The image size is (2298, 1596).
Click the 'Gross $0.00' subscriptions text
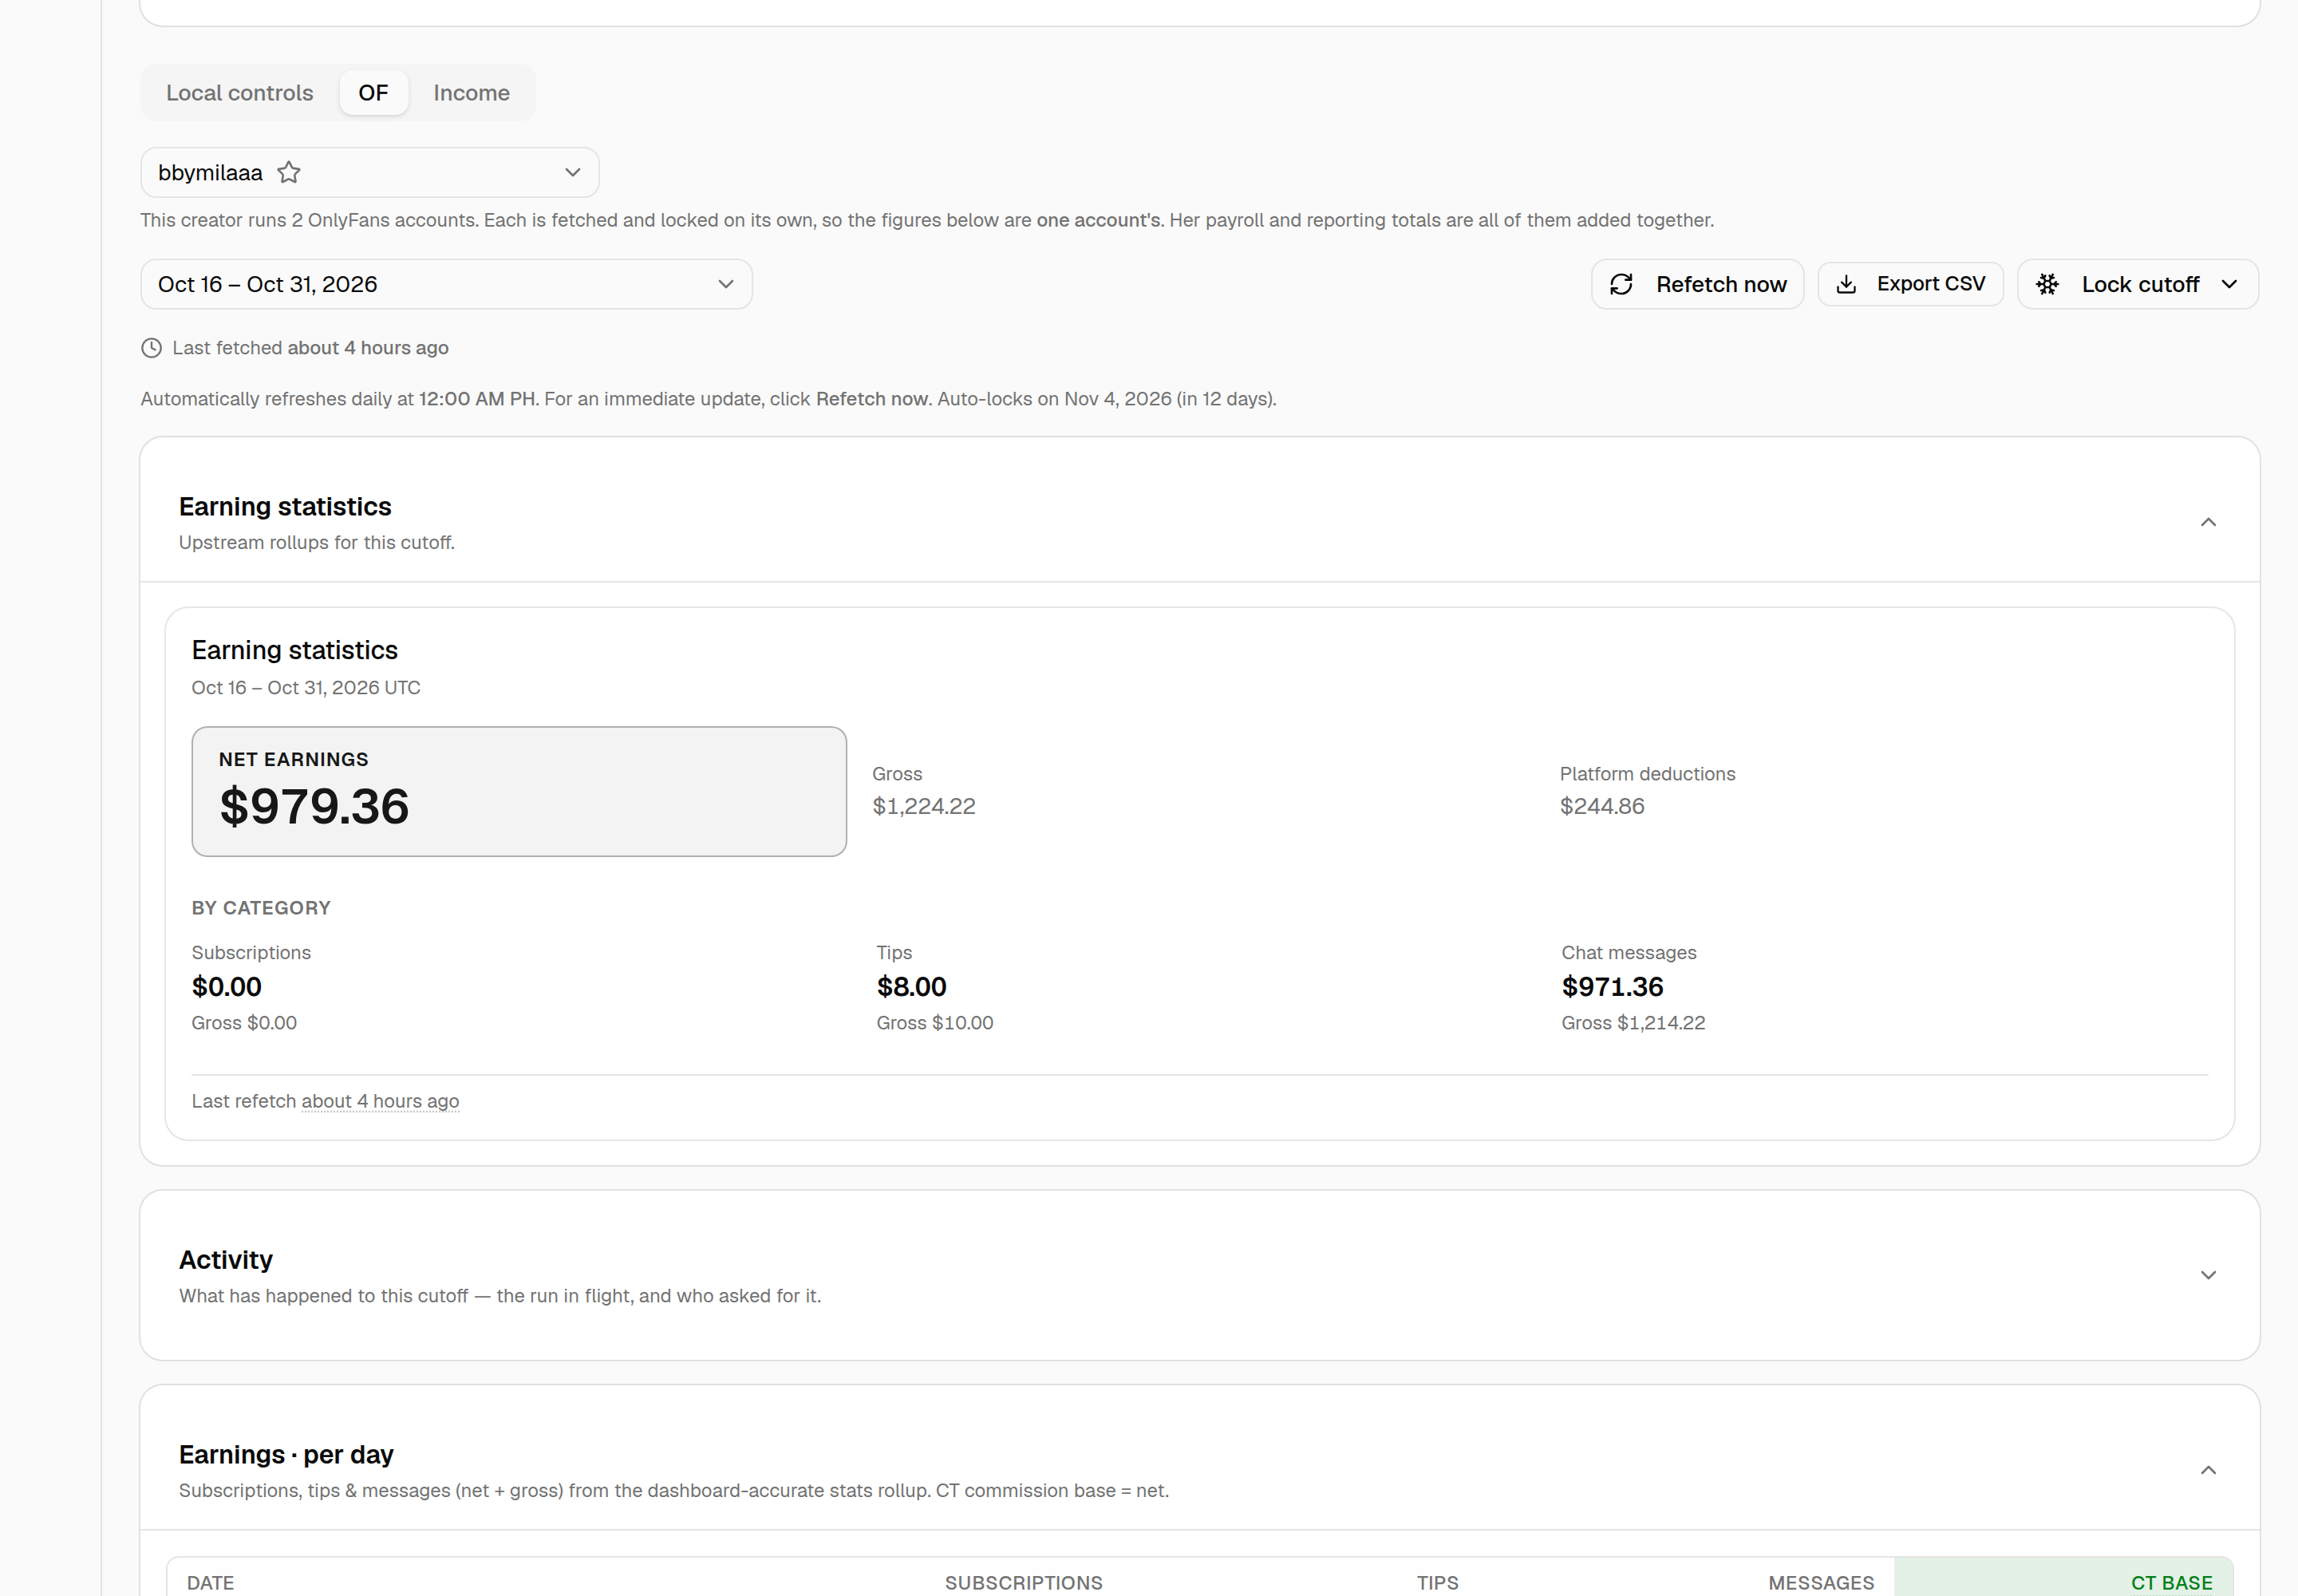click(x=244, y=1023)
